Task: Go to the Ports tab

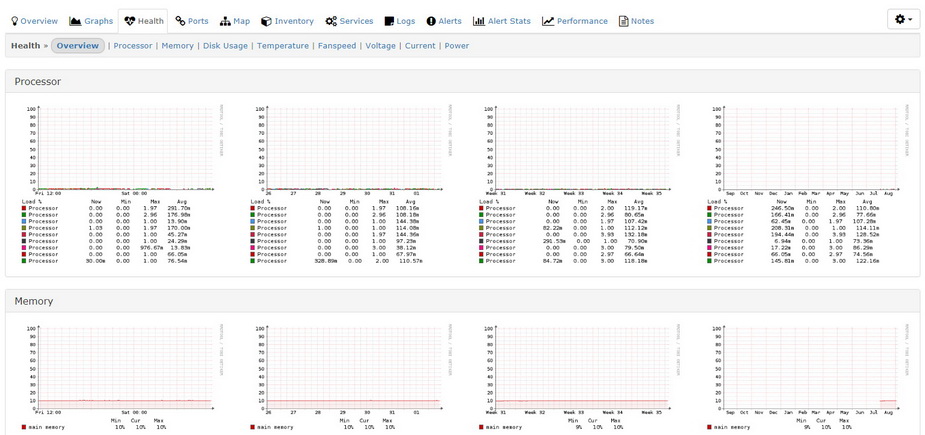Action: click(x=192, y=21)
